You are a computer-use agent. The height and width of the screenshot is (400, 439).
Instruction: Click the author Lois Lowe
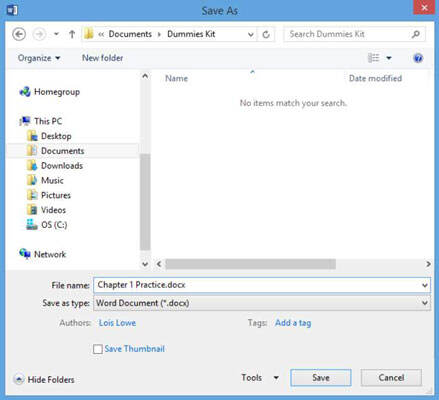click(117, 323)
